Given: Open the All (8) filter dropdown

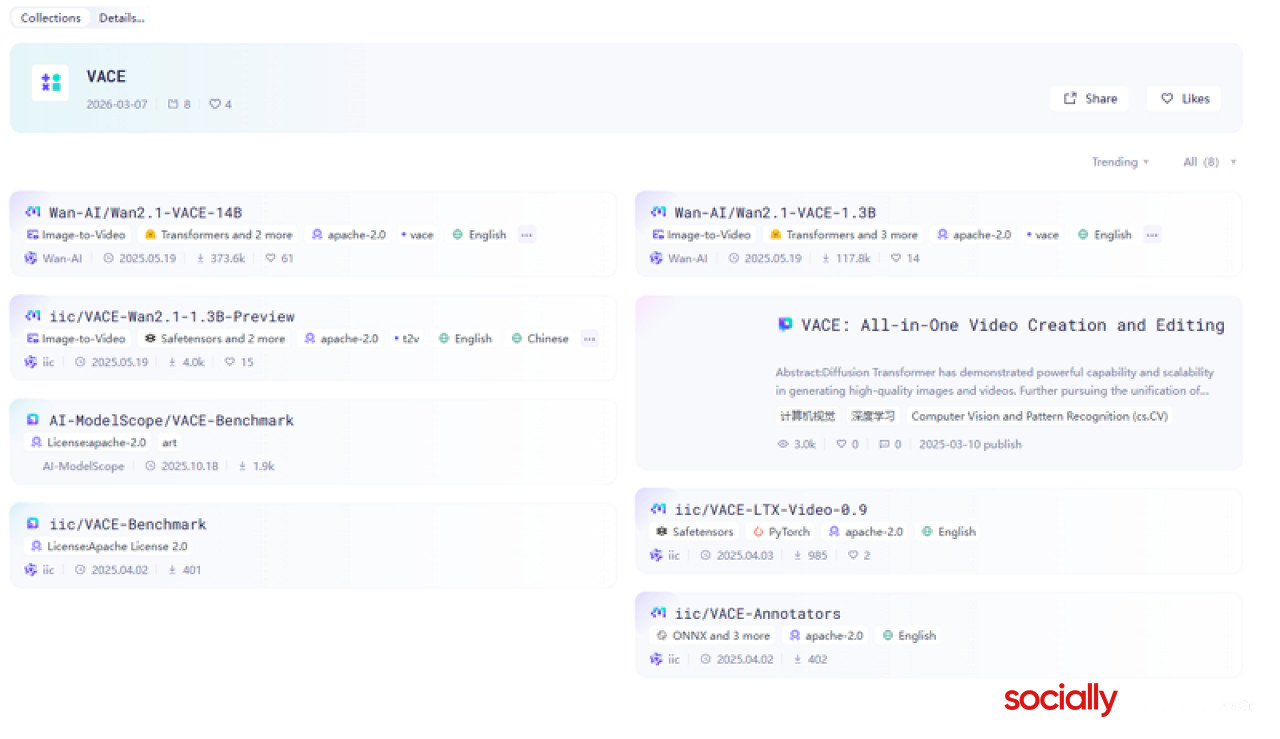Looking at the screenshot, I should [x=1210, y=162].
